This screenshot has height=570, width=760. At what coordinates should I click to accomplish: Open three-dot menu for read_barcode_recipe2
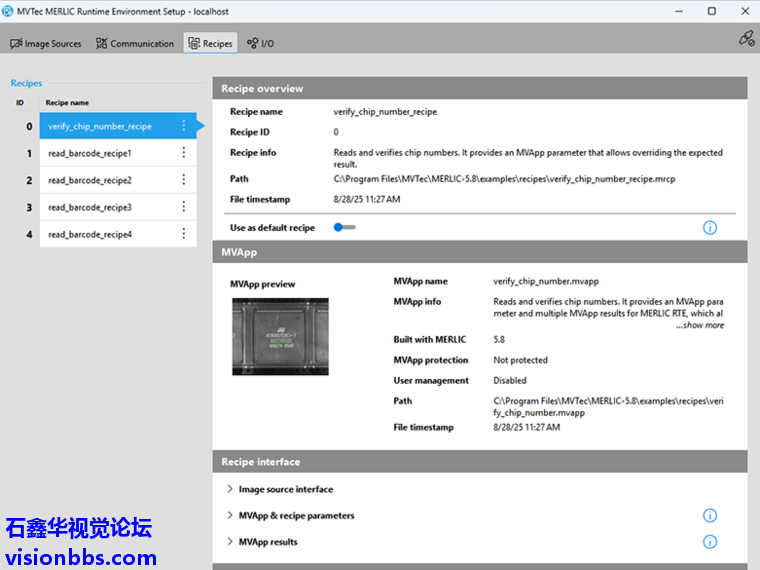pos(184,180)
